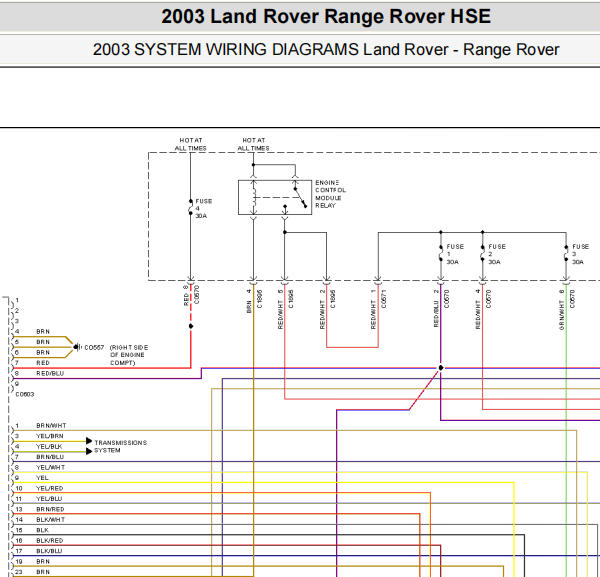Click the splice dot on the RED/BLU wire junction

(441, 368)
